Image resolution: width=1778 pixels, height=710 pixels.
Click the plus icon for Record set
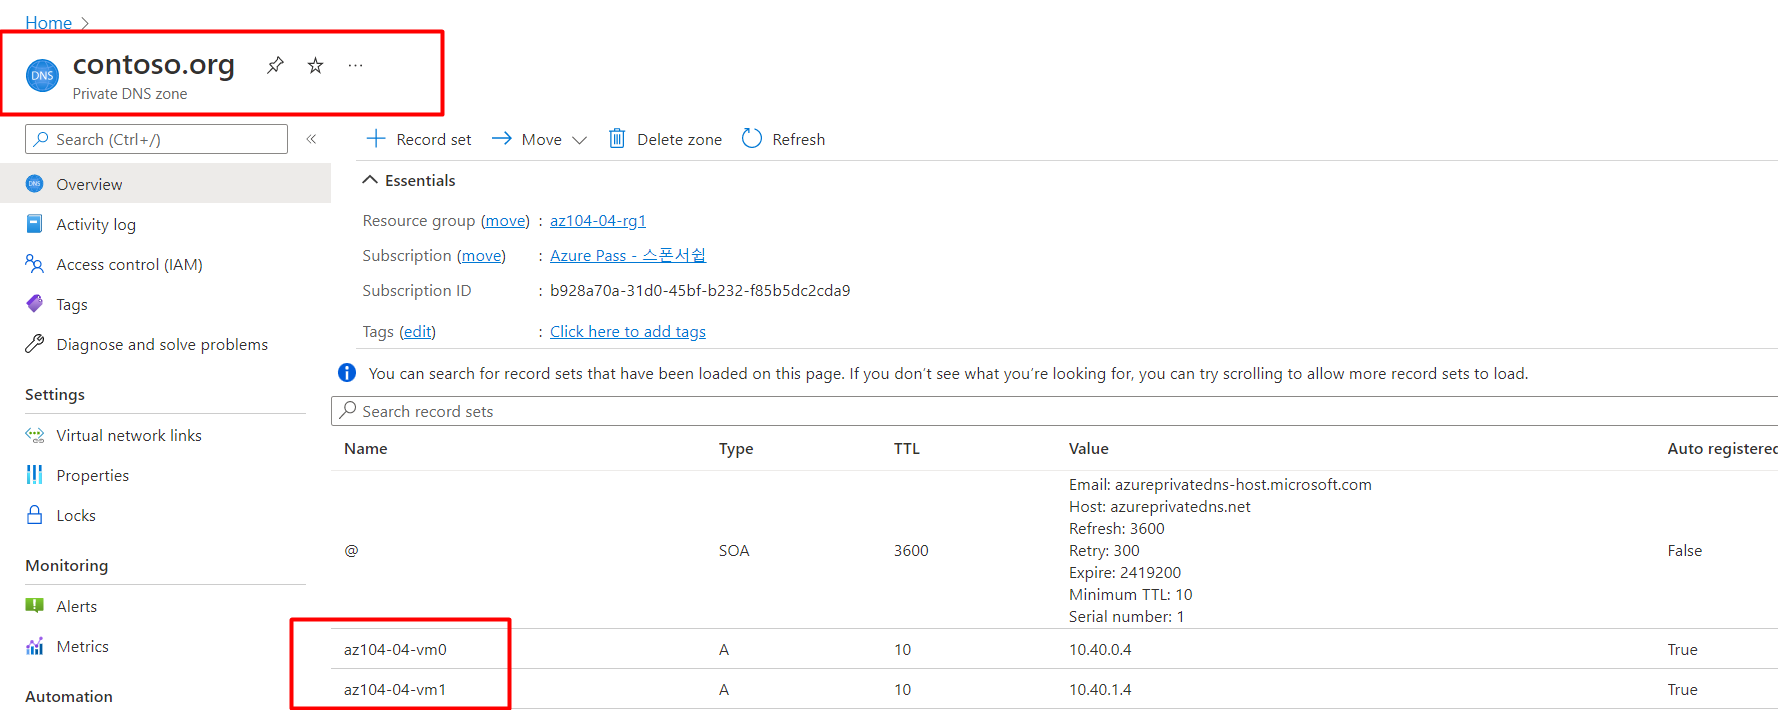[376, 139]
